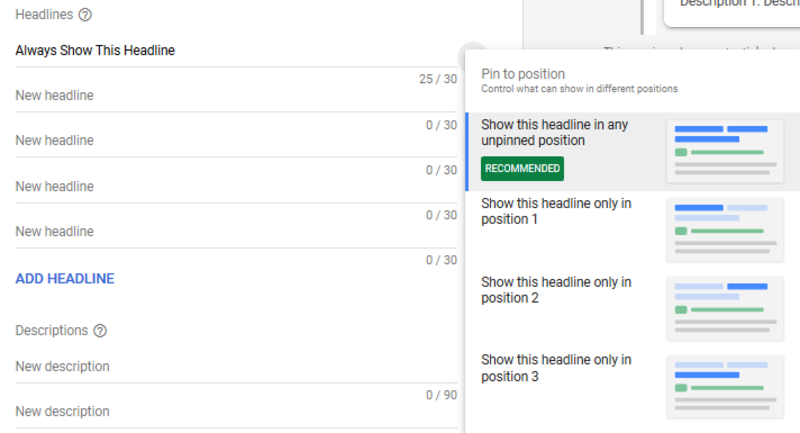Click the 'Pin to position' panel heading
Screen dimensions: 800x433
(x=523, y=74)
